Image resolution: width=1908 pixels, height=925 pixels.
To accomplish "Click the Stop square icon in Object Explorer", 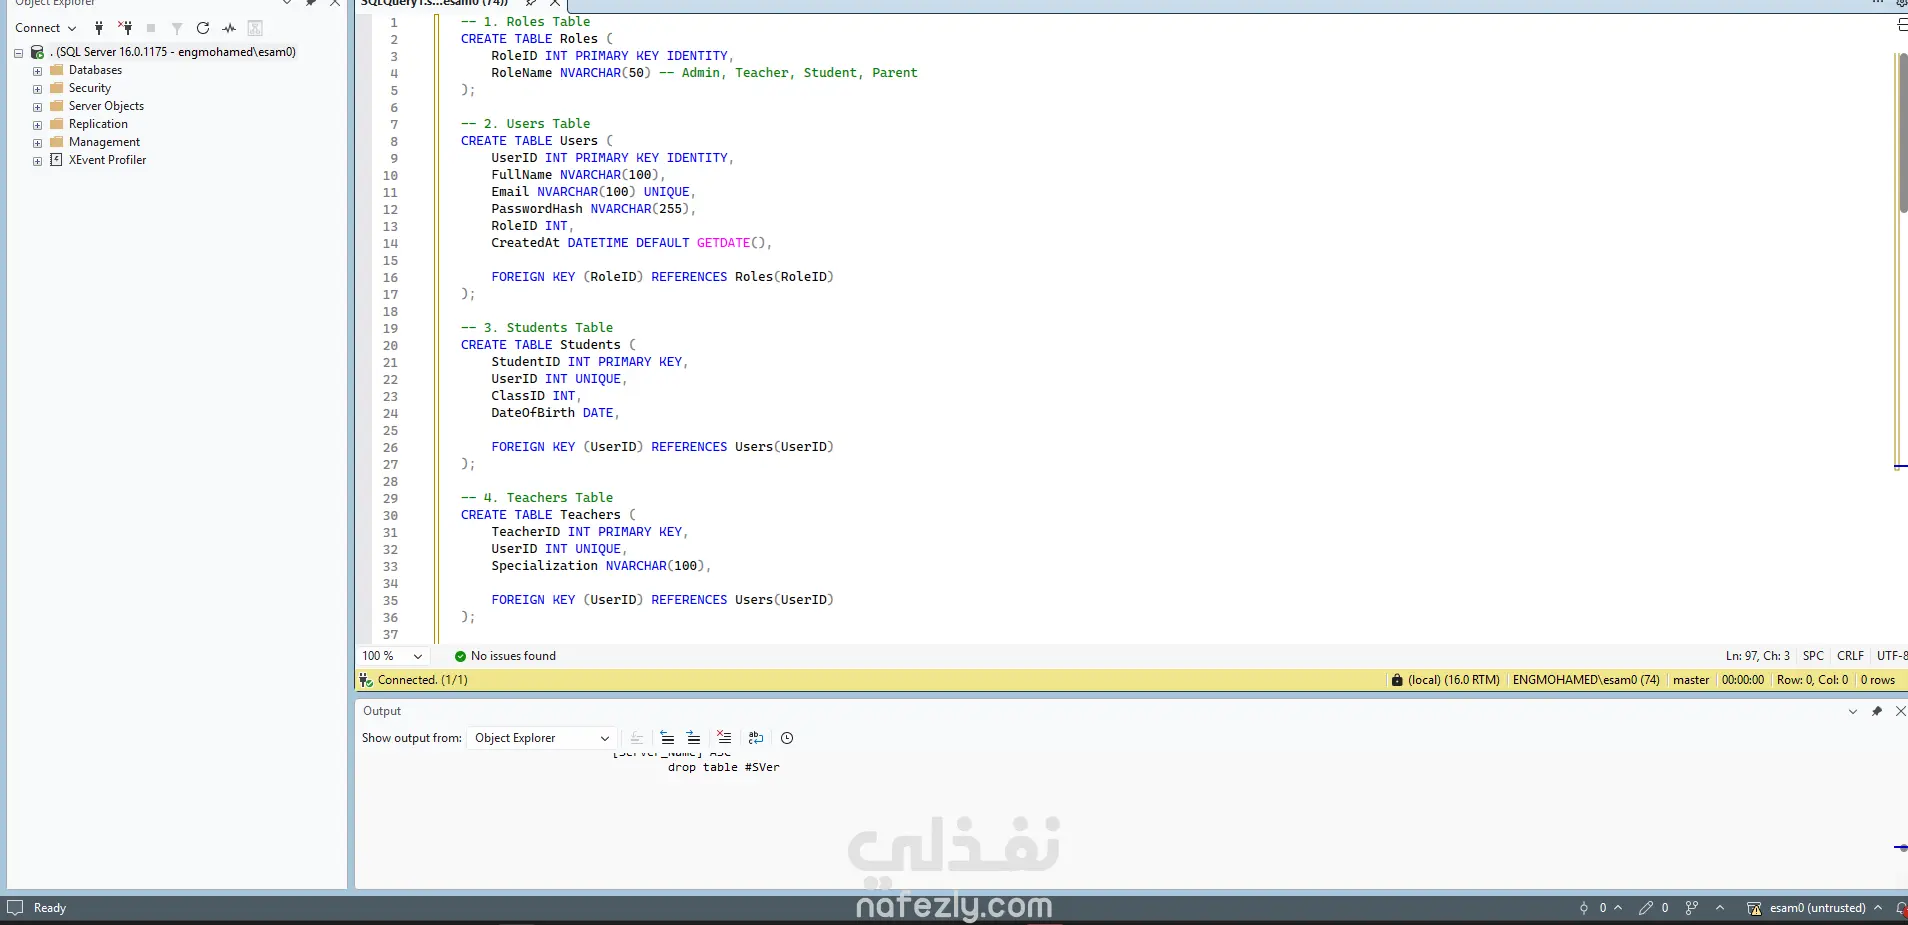I will tap(151, 28).
